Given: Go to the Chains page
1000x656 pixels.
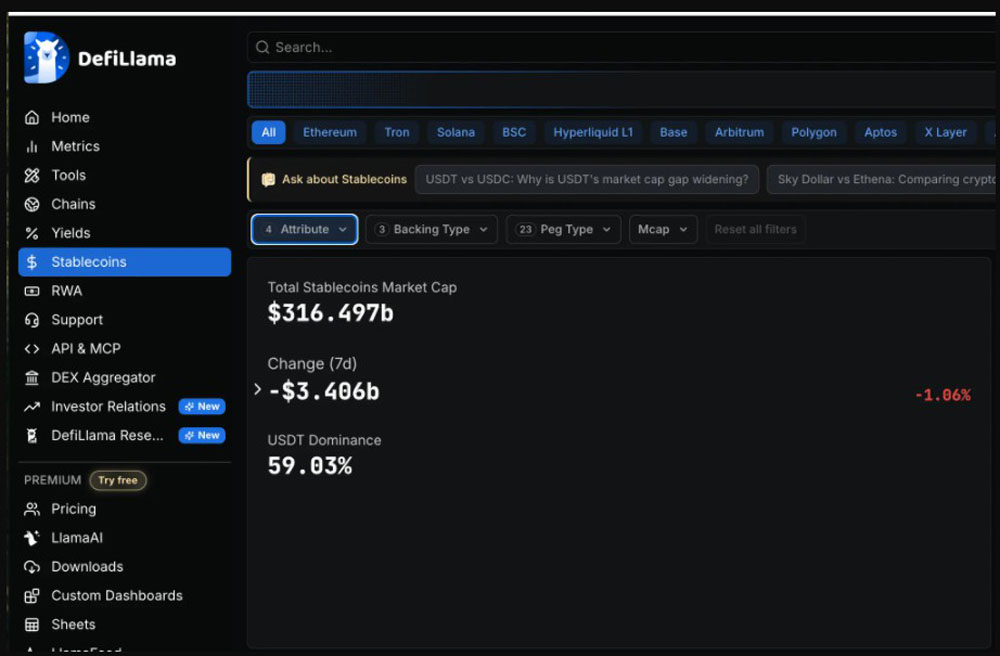Looking at the screenshot, I should point(73,204).
